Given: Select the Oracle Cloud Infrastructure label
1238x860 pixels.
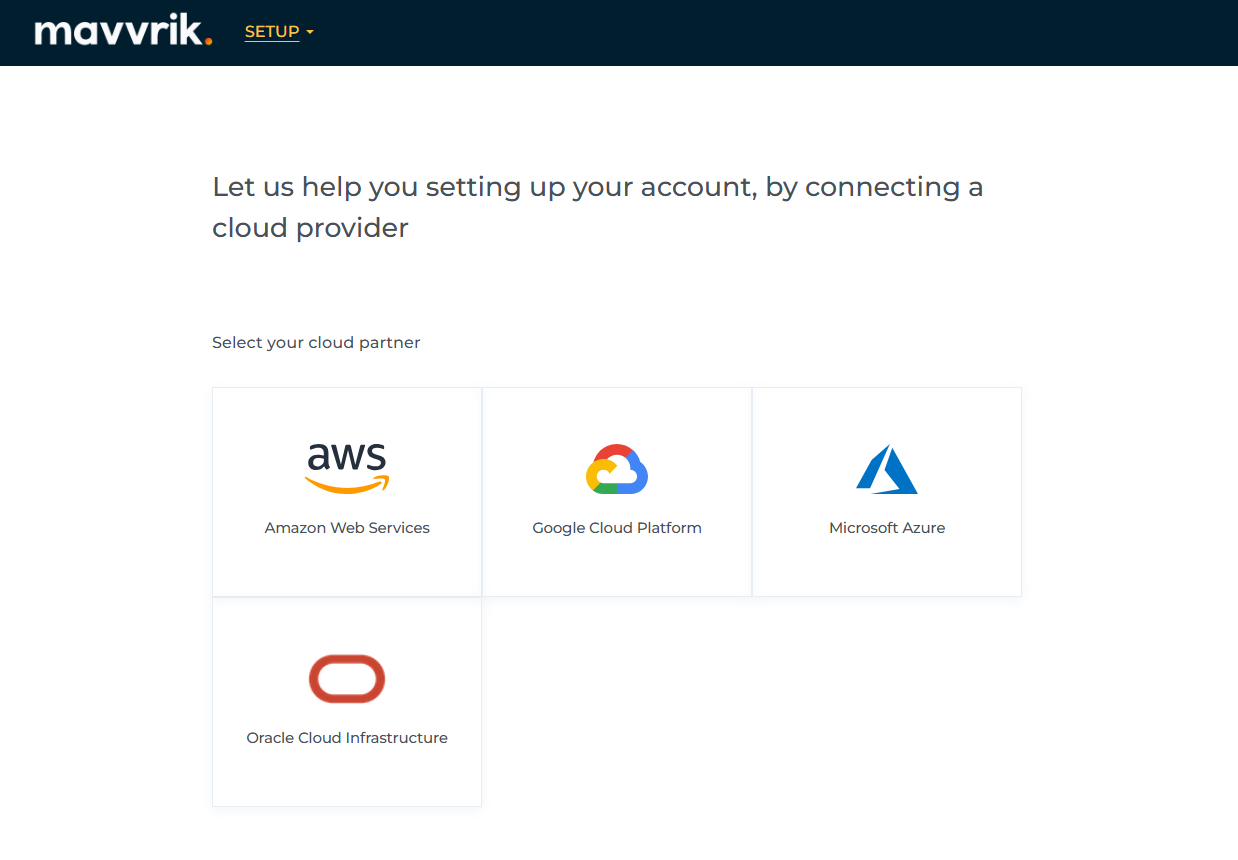Looking at the screenshot, I should point(347,738).
